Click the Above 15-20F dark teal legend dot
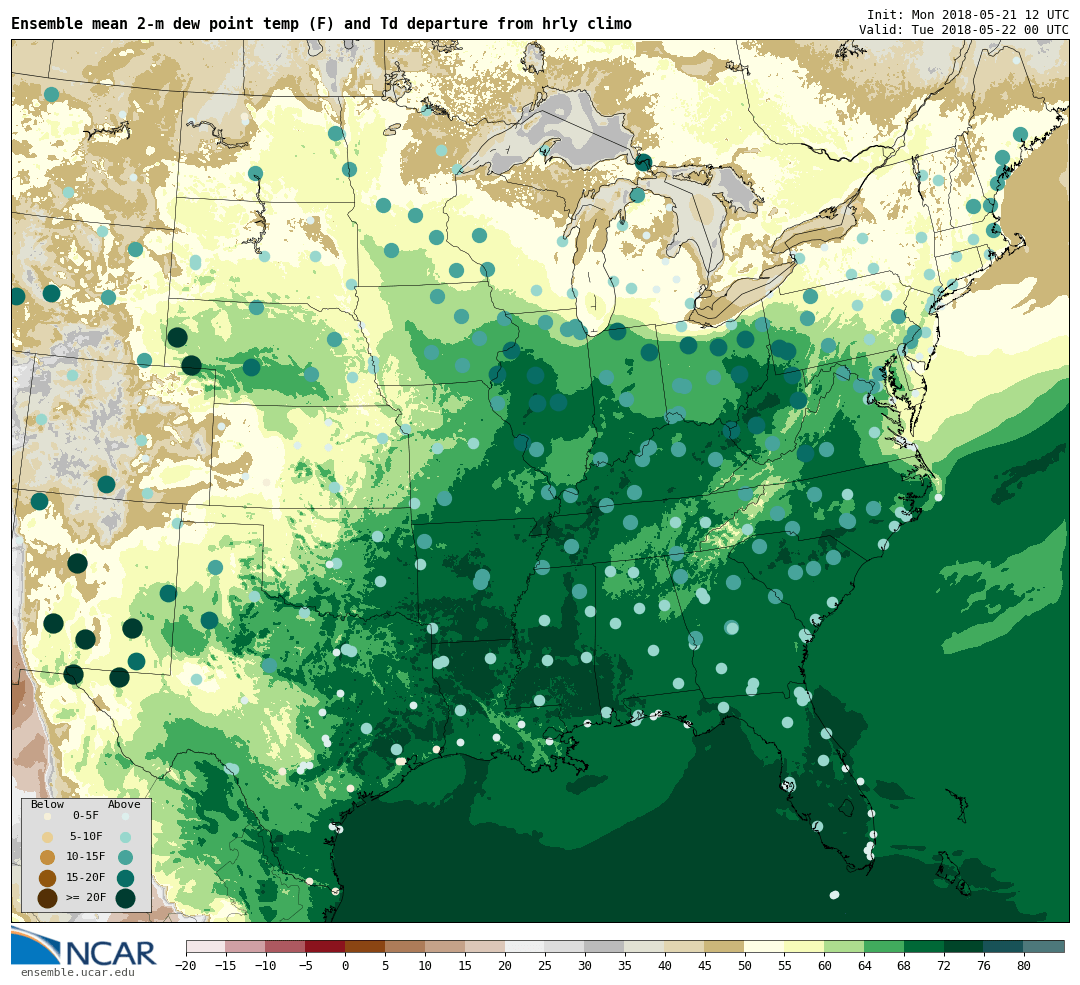The width and height of the screenshot is (1080, 985). 125,878
